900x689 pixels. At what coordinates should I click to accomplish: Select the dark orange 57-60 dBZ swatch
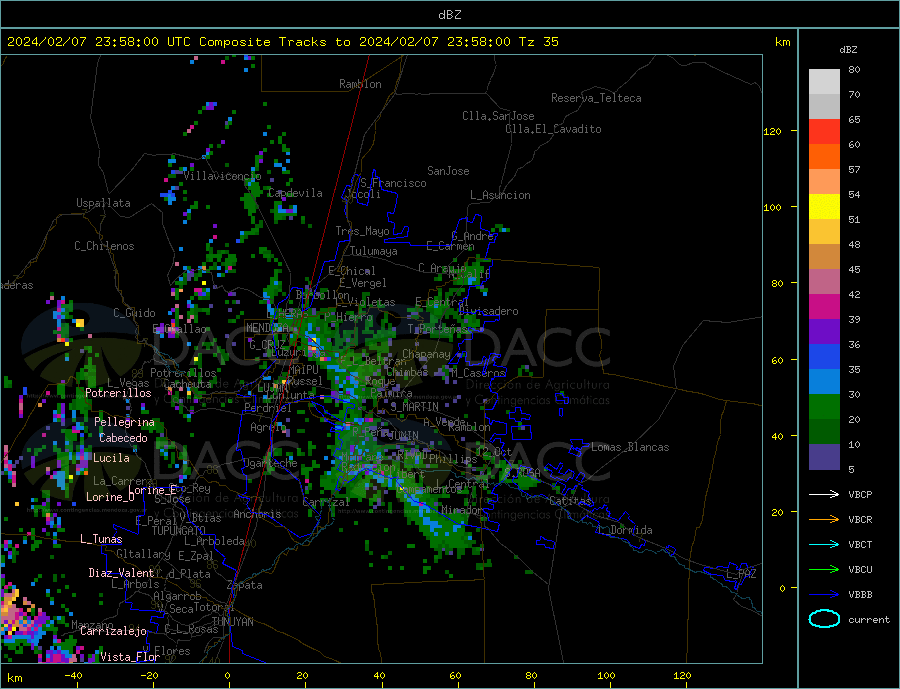coord(824,157)
